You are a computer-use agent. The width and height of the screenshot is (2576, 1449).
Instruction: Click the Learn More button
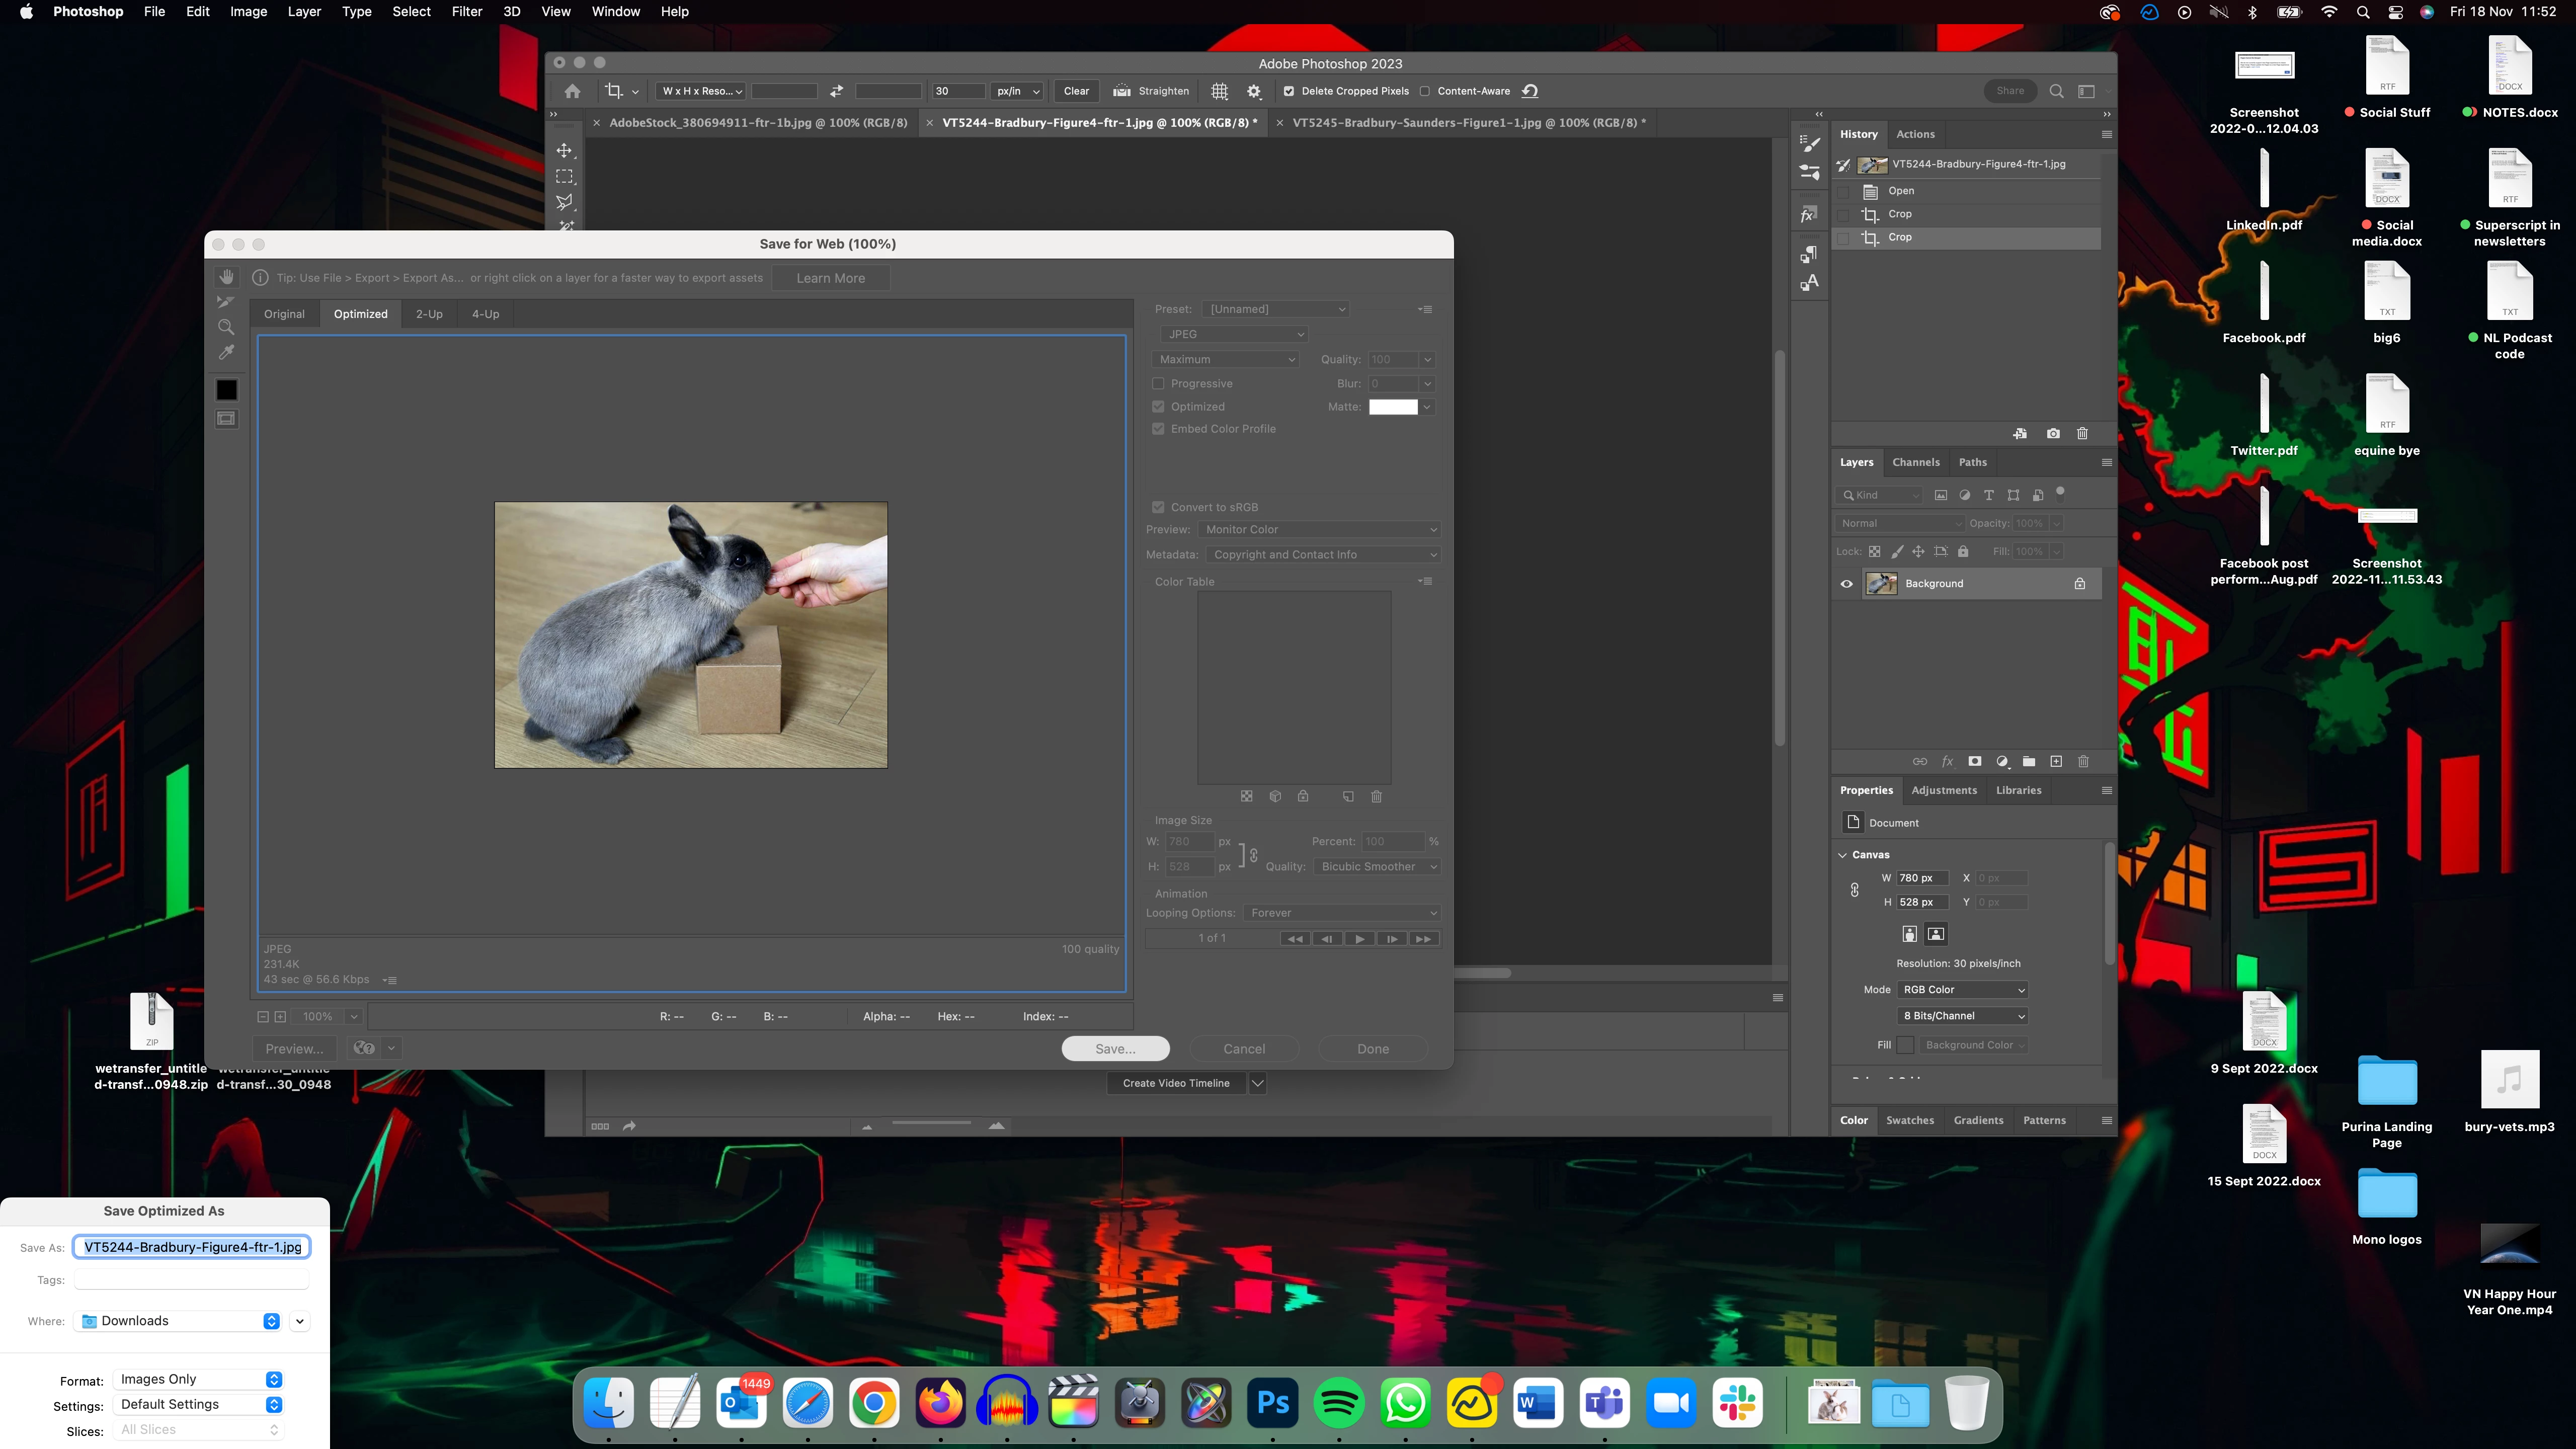point(830,278)
